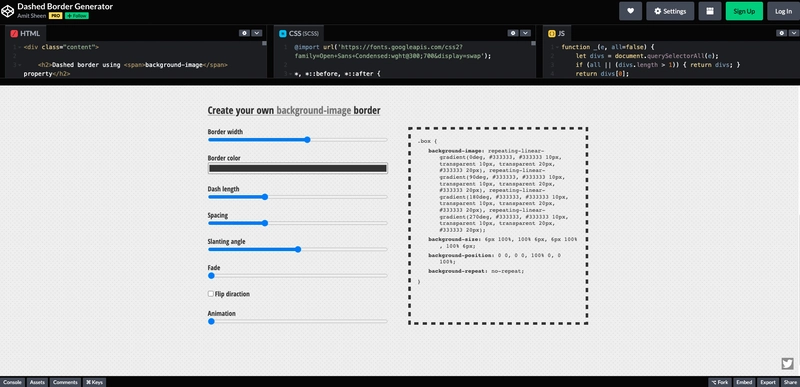Select the HTML editor tab

26,34
